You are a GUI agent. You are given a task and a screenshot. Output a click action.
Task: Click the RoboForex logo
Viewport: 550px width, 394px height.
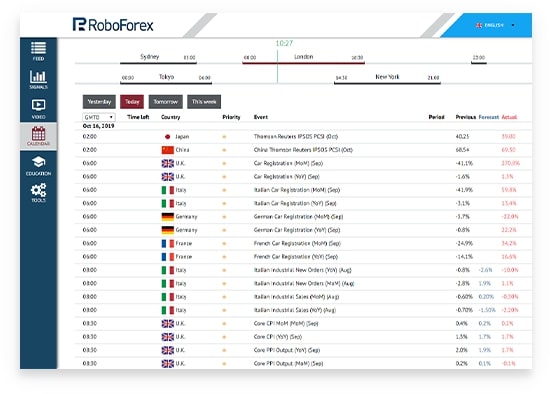tap(113, 25)
